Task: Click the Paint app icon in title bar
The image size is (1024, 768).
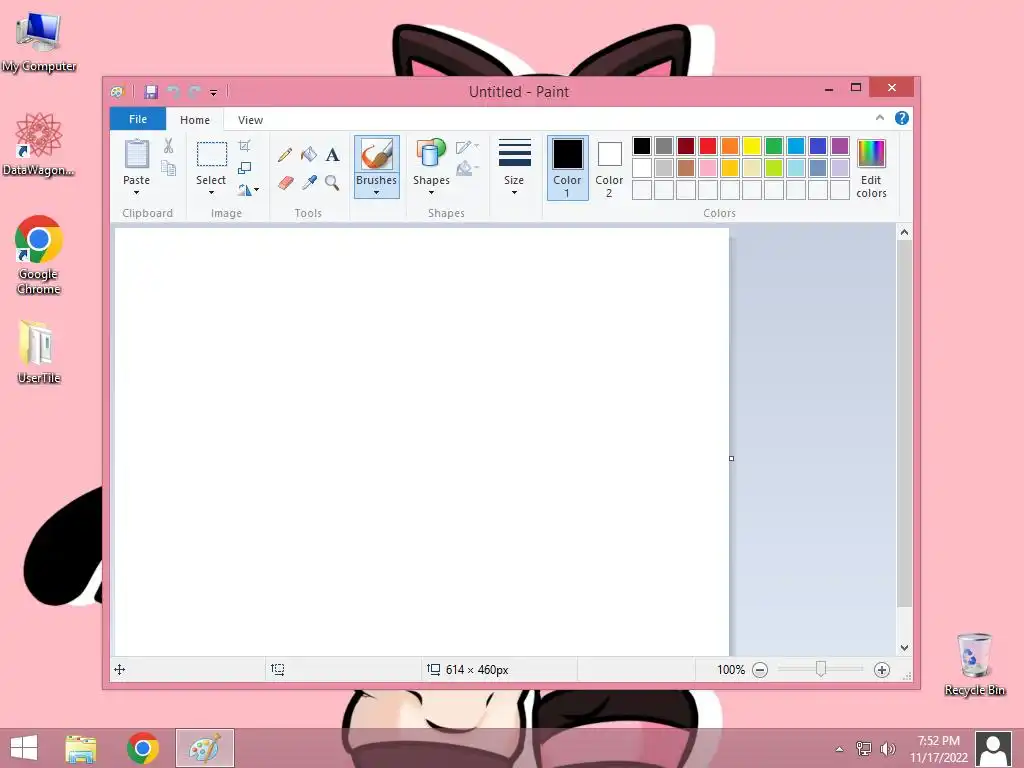Action: (x=118, y=92)
